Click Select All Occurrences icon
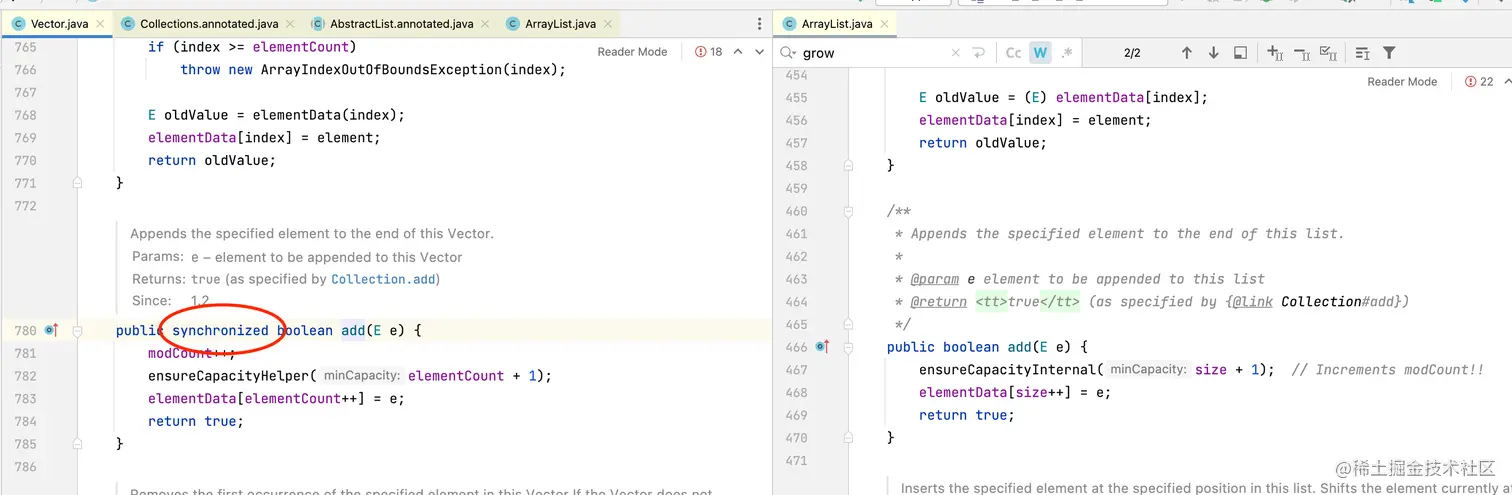The height and width of the screenshot is (495, 1512). tap(1329, 53)
